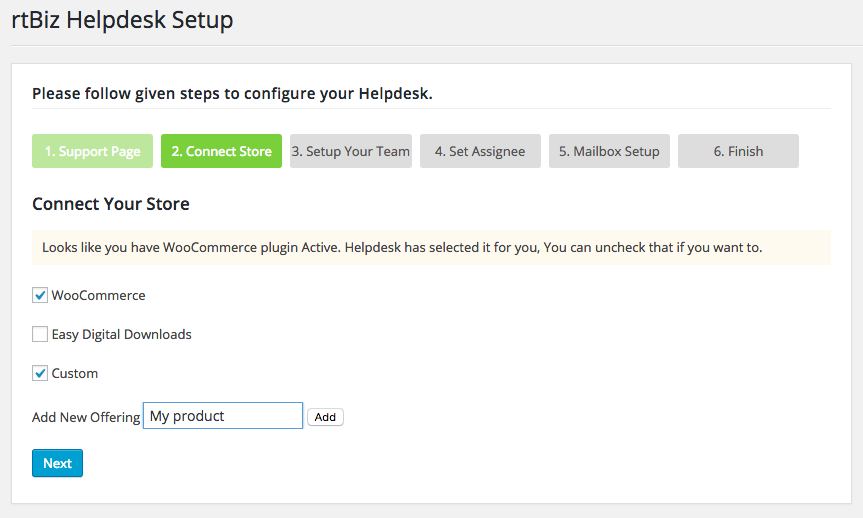Click the Add New Offering label
Screen dimensions: 863x518
tap(86, 417)
